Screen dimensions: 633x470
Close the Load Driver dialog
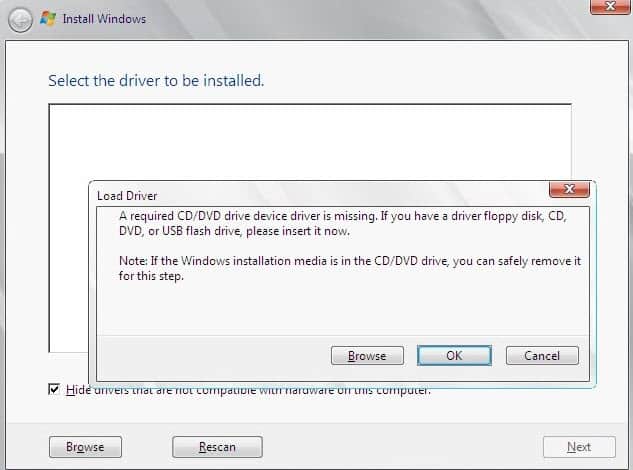569,189
